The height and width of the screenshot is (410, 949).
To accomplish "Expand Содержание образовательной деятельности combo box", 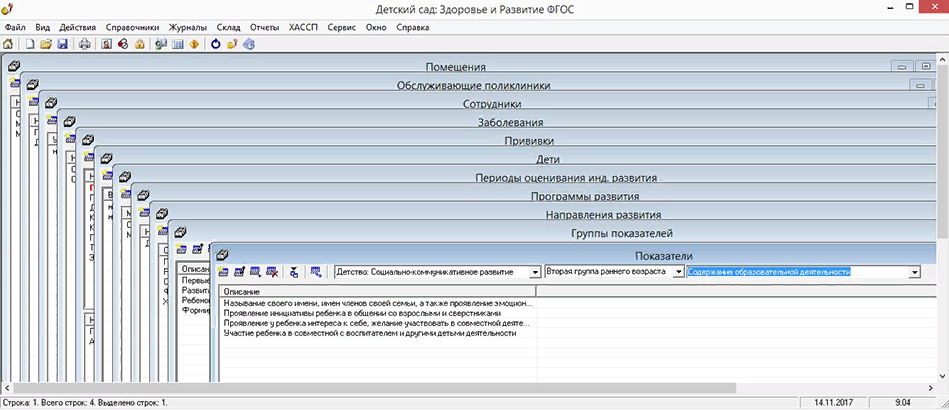I will click(914, 272).
